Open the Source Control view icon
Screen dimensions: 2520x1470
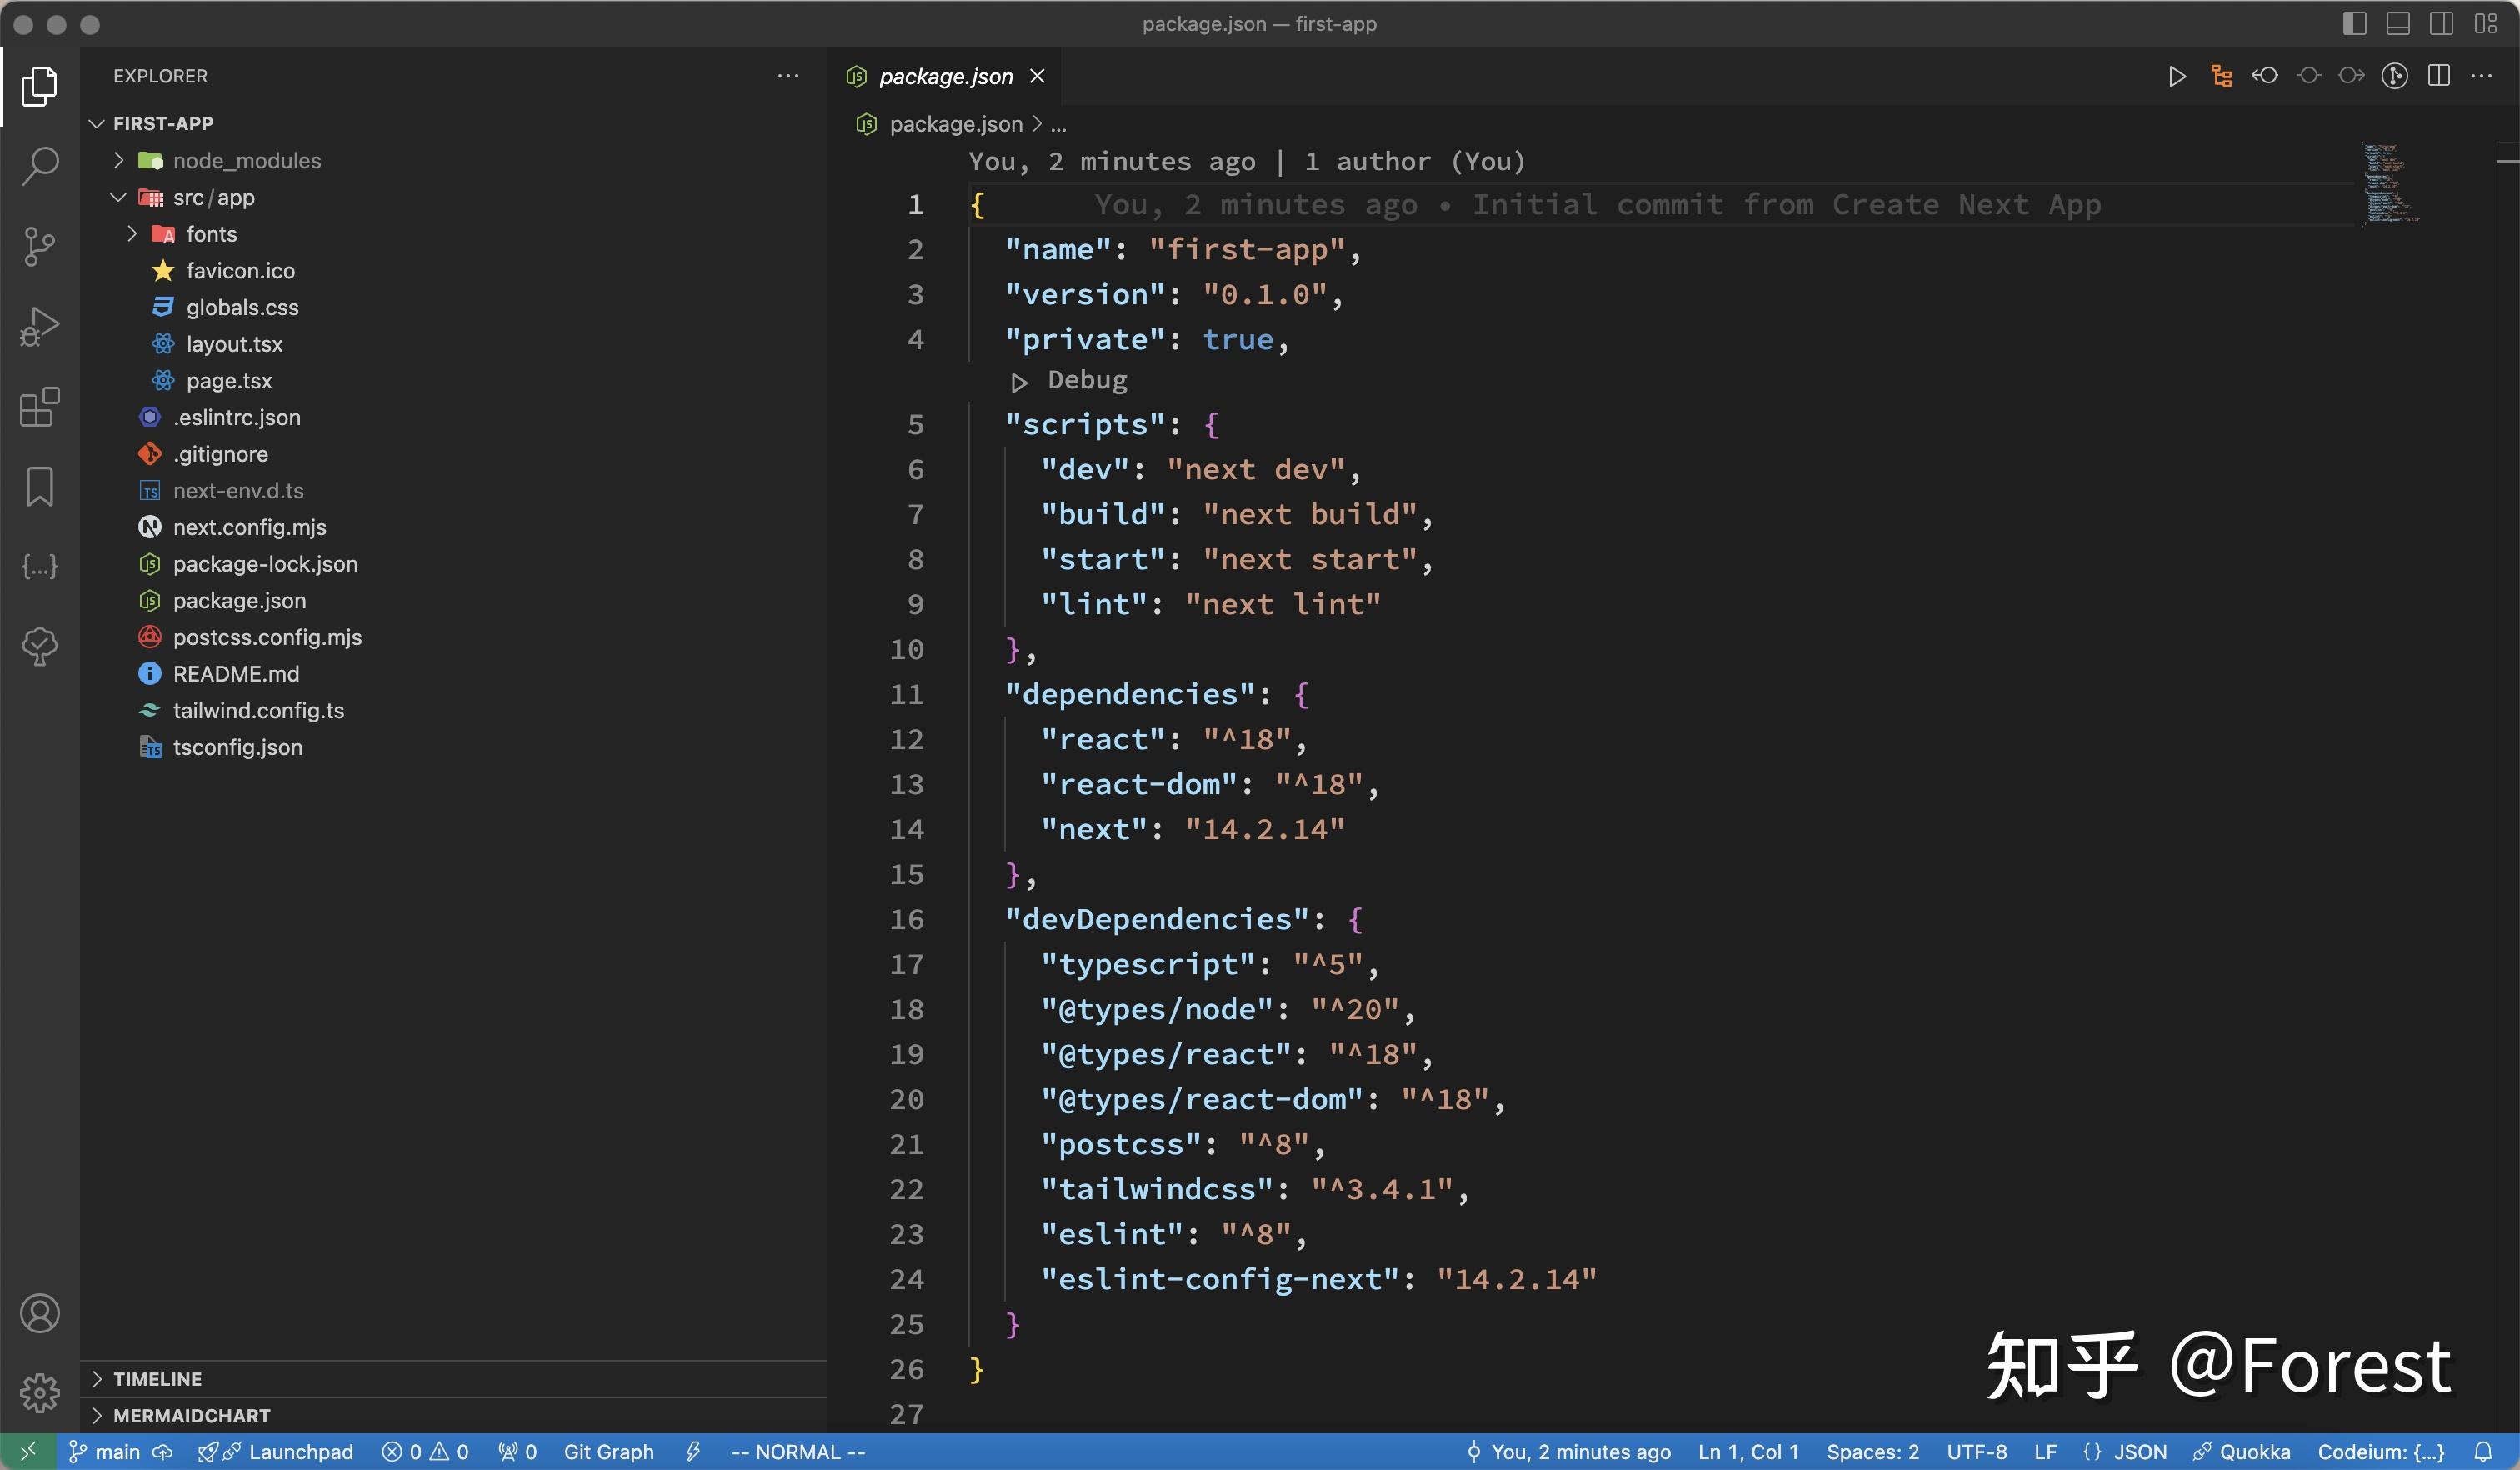pos(40,246)
